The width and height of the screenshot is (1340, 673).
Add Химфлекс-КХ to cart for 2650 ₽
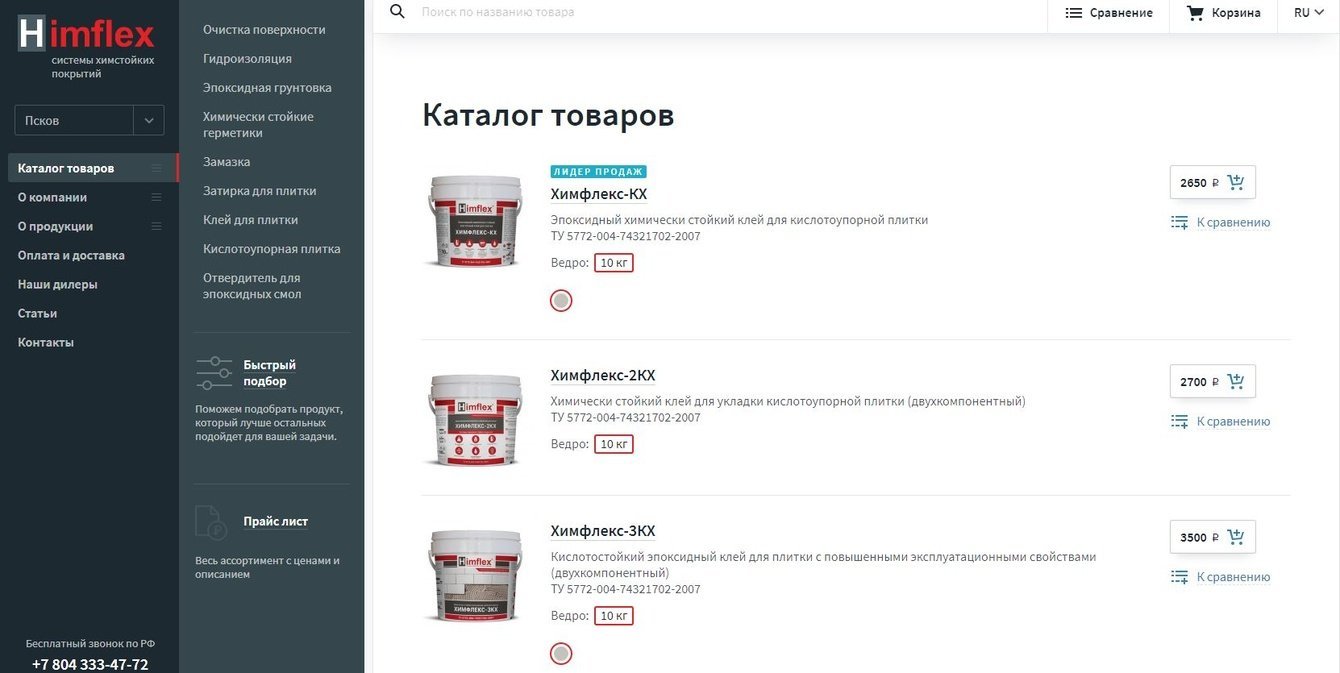click(x=1236, y=182)
